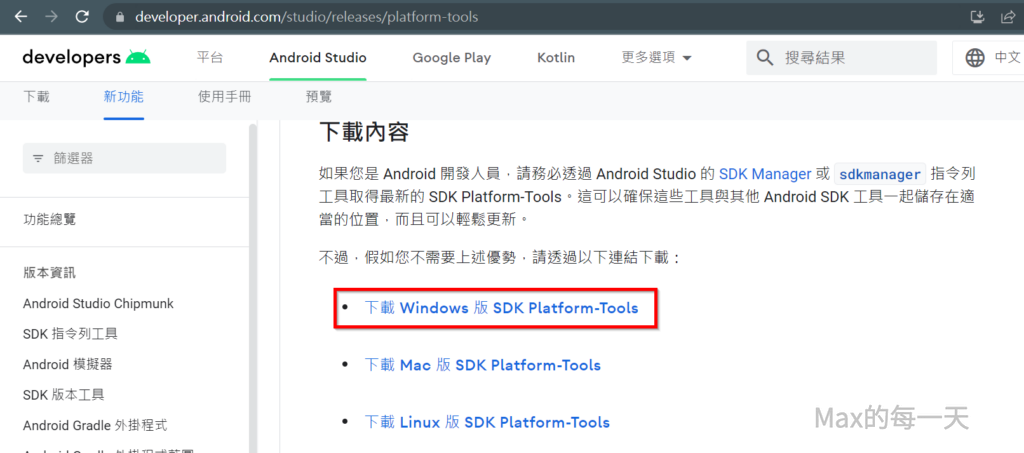This screenshot has width=1024, height=453.
Task: Open the Kotlin tab
Action: pyautogui.click(x=556, y=57)
